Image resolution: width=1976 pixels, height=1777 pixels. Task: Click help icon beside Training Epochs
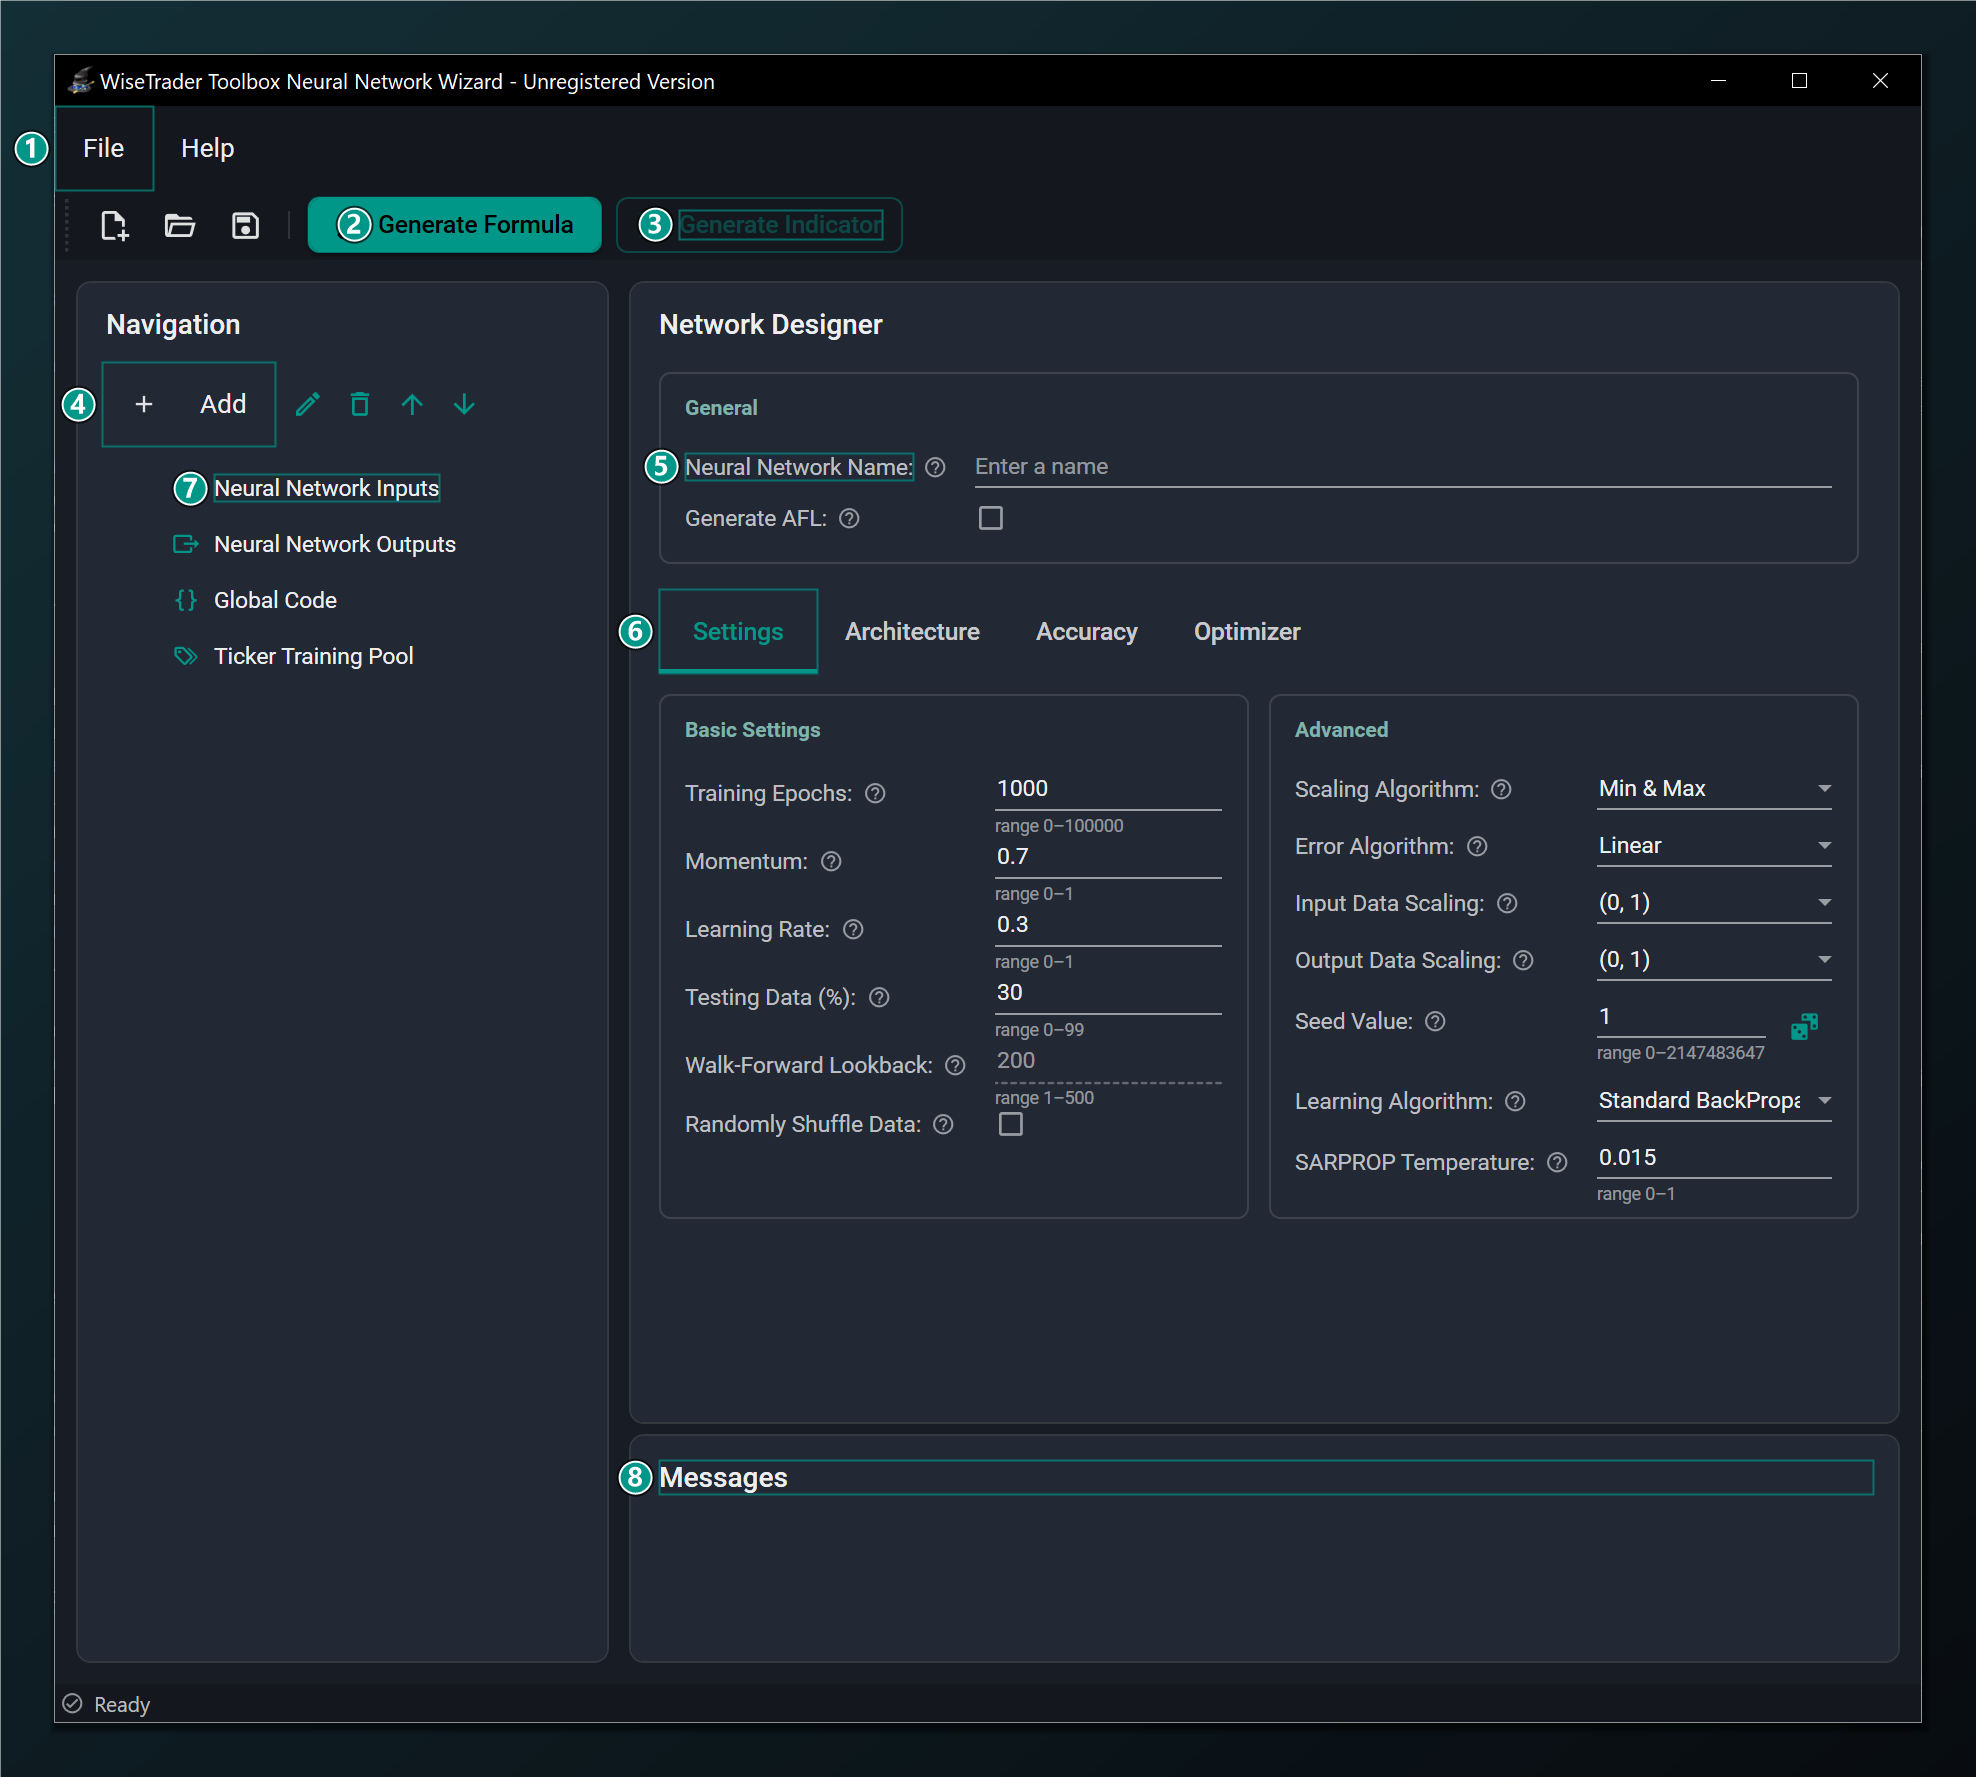point(875,793)
